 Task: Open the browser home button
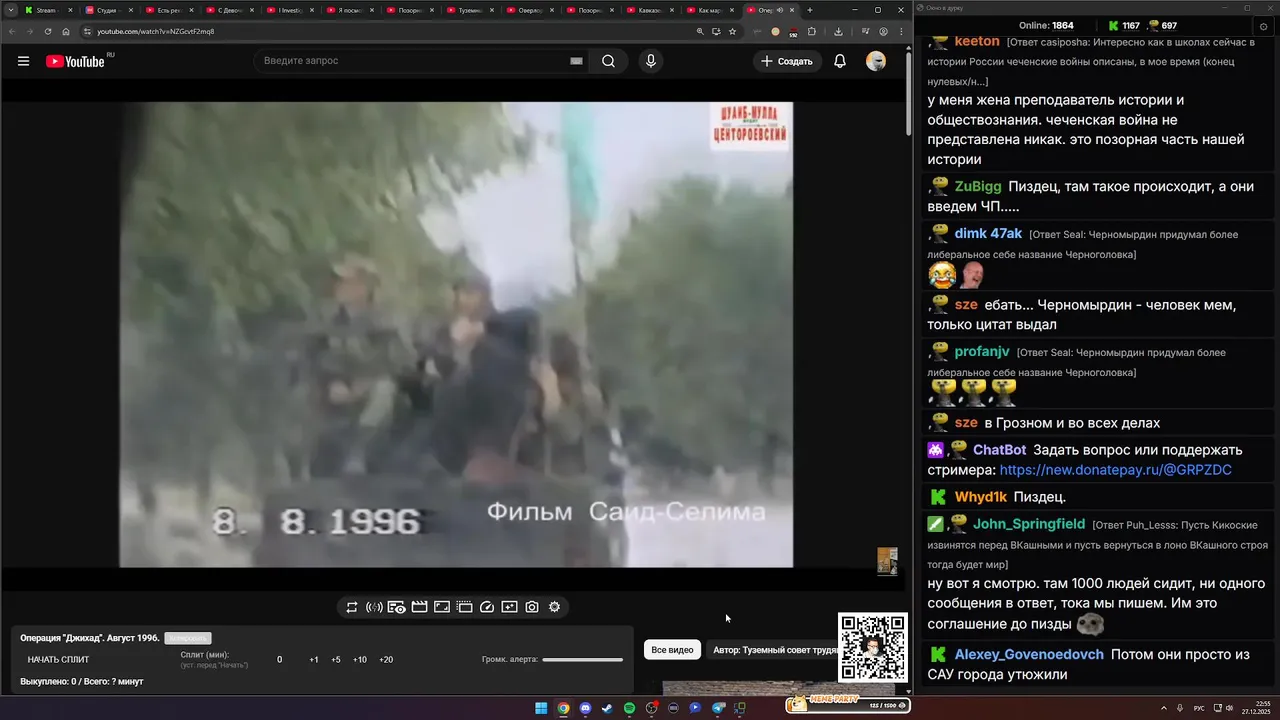pos(66,31)
